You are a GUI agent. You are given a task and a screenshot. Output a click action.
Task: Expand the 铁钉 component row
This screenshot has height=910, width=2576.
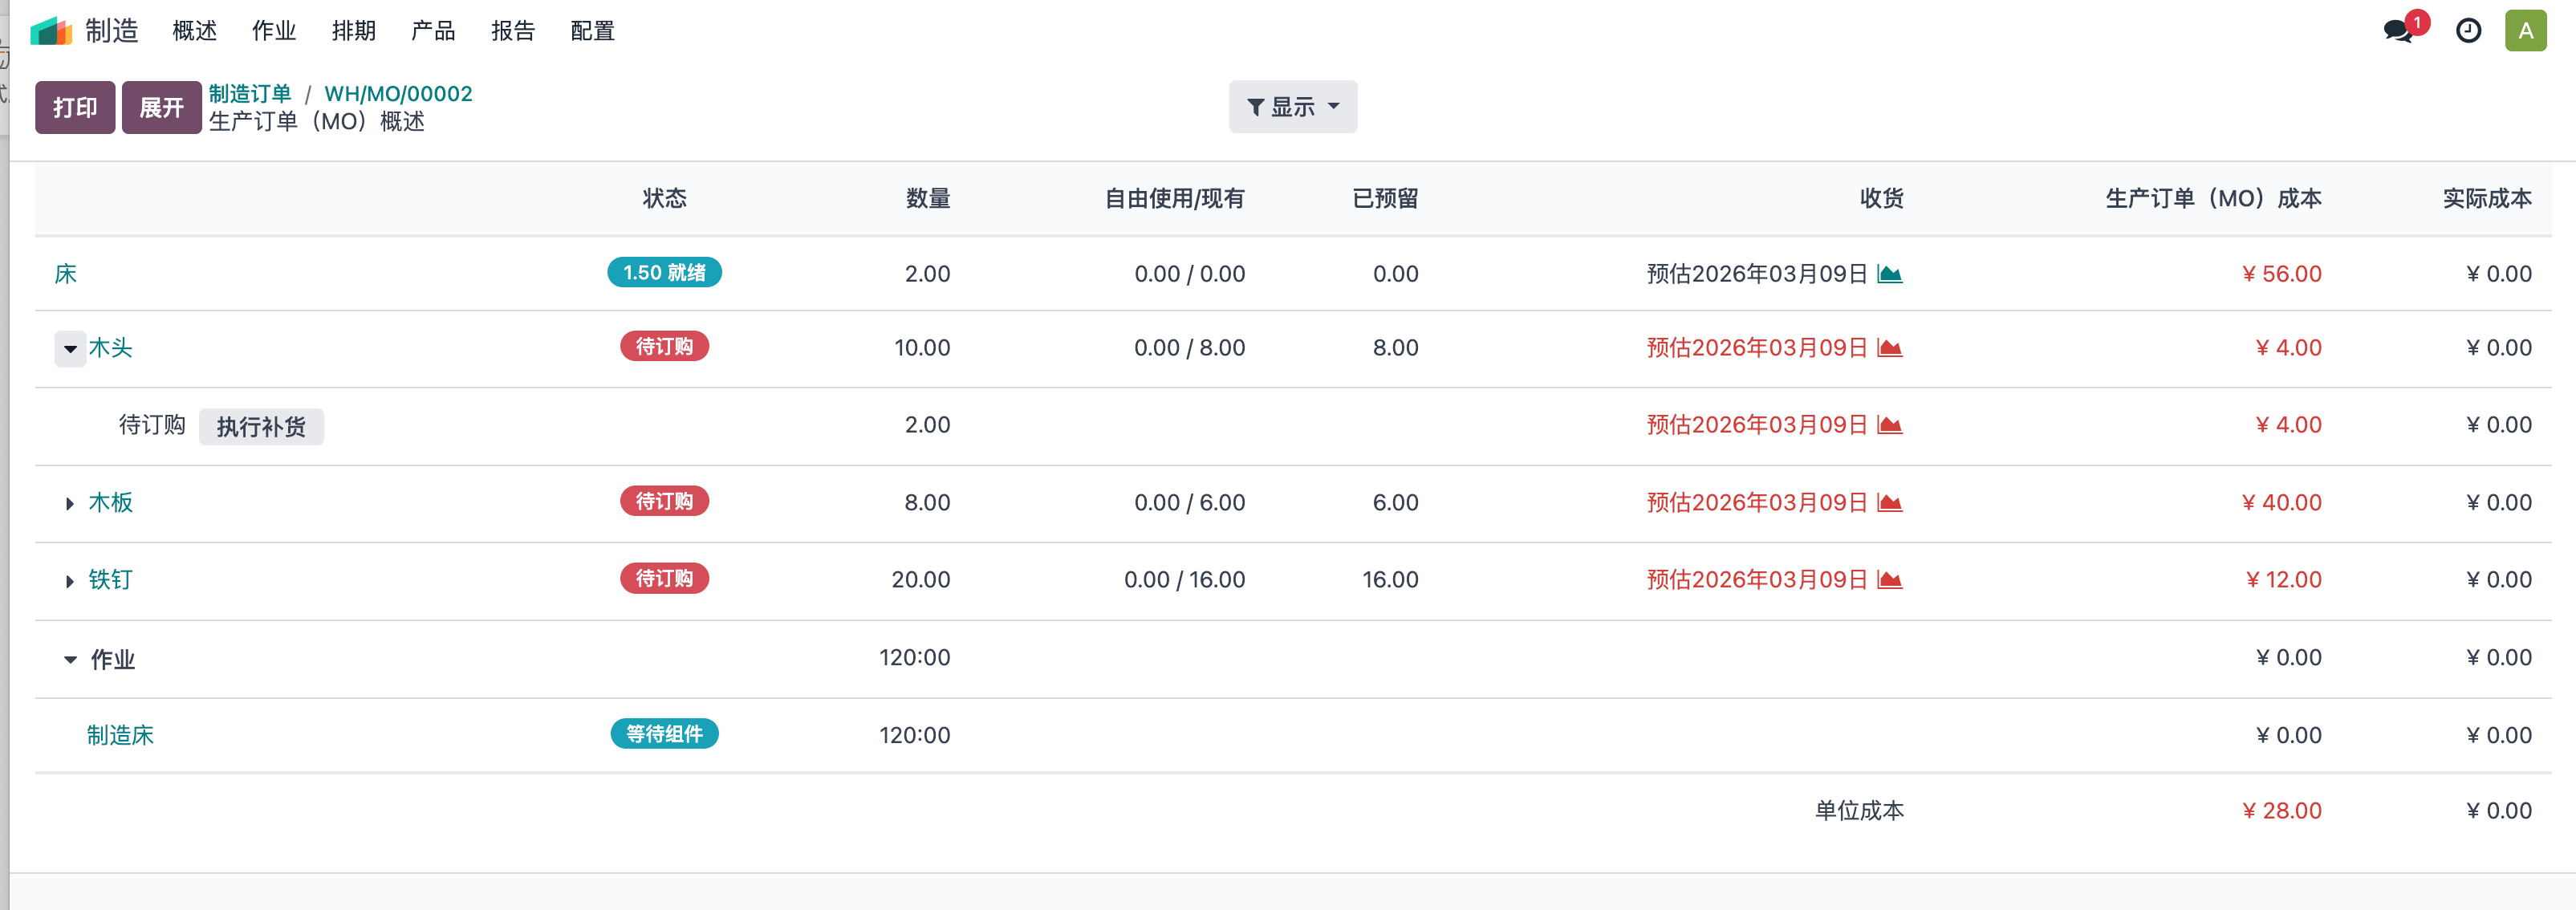point(69,581)
